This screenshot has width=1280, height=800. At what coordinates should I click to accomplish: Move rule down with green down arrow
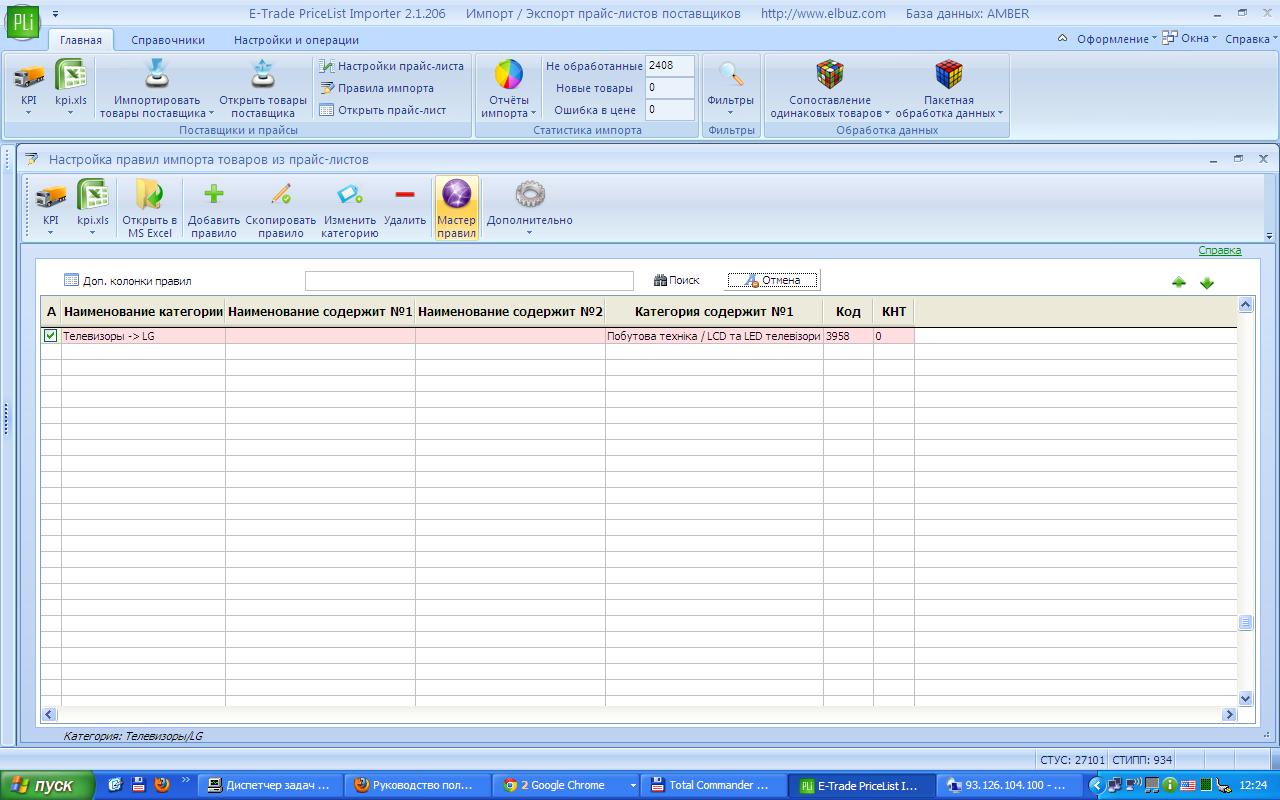1207,283
